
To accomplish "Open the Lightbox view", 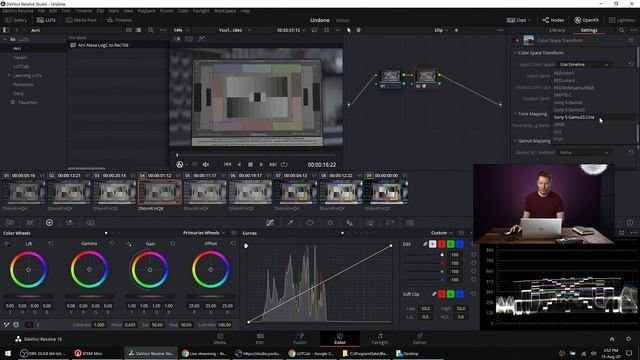I will pyautogui.click(x=622, y=20).
